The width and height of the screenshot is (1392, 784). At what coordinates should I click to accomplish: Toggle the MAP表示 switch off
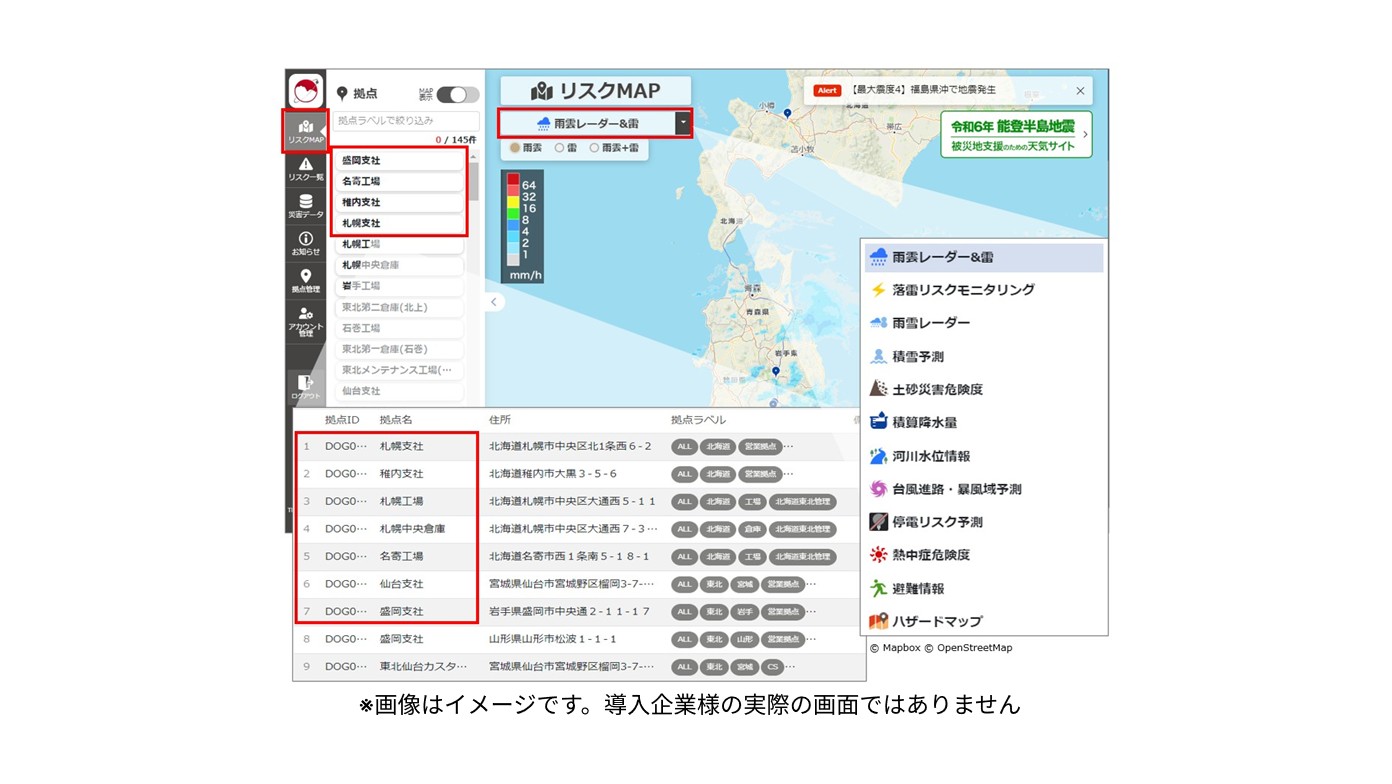point(457,92)
